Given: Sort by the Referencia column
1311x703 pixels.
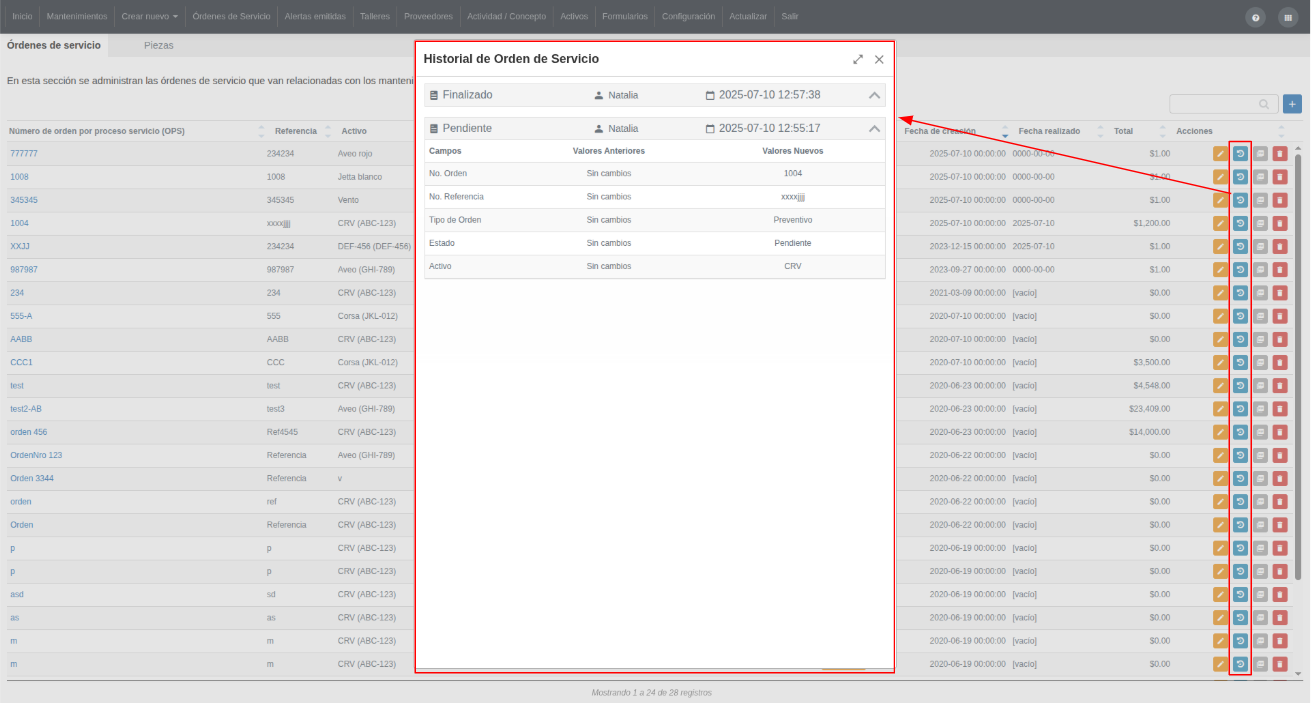Looking at the screenshot, I should [296, 131].
